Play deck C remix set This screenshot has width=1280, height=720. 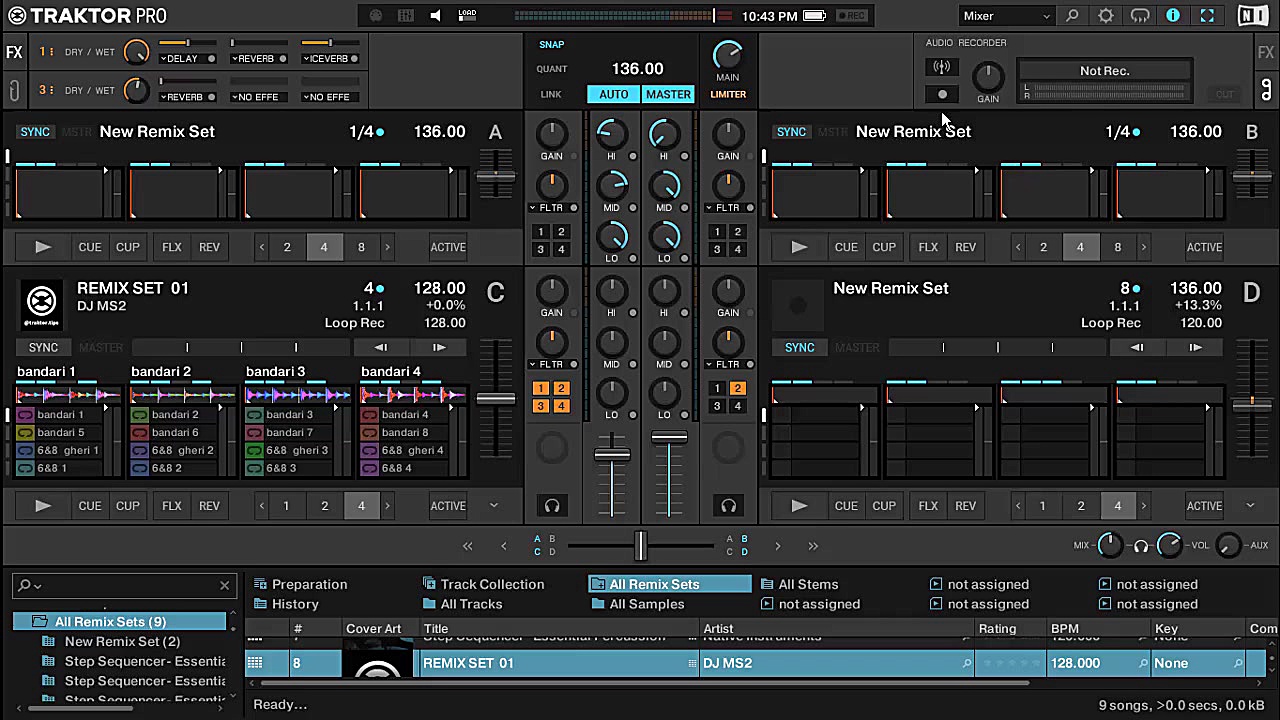(x=42, y=506)
